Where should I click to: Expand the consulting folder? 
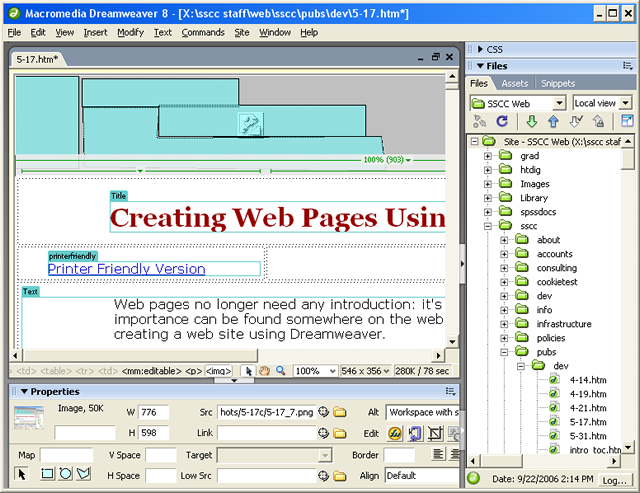[504, 268]
